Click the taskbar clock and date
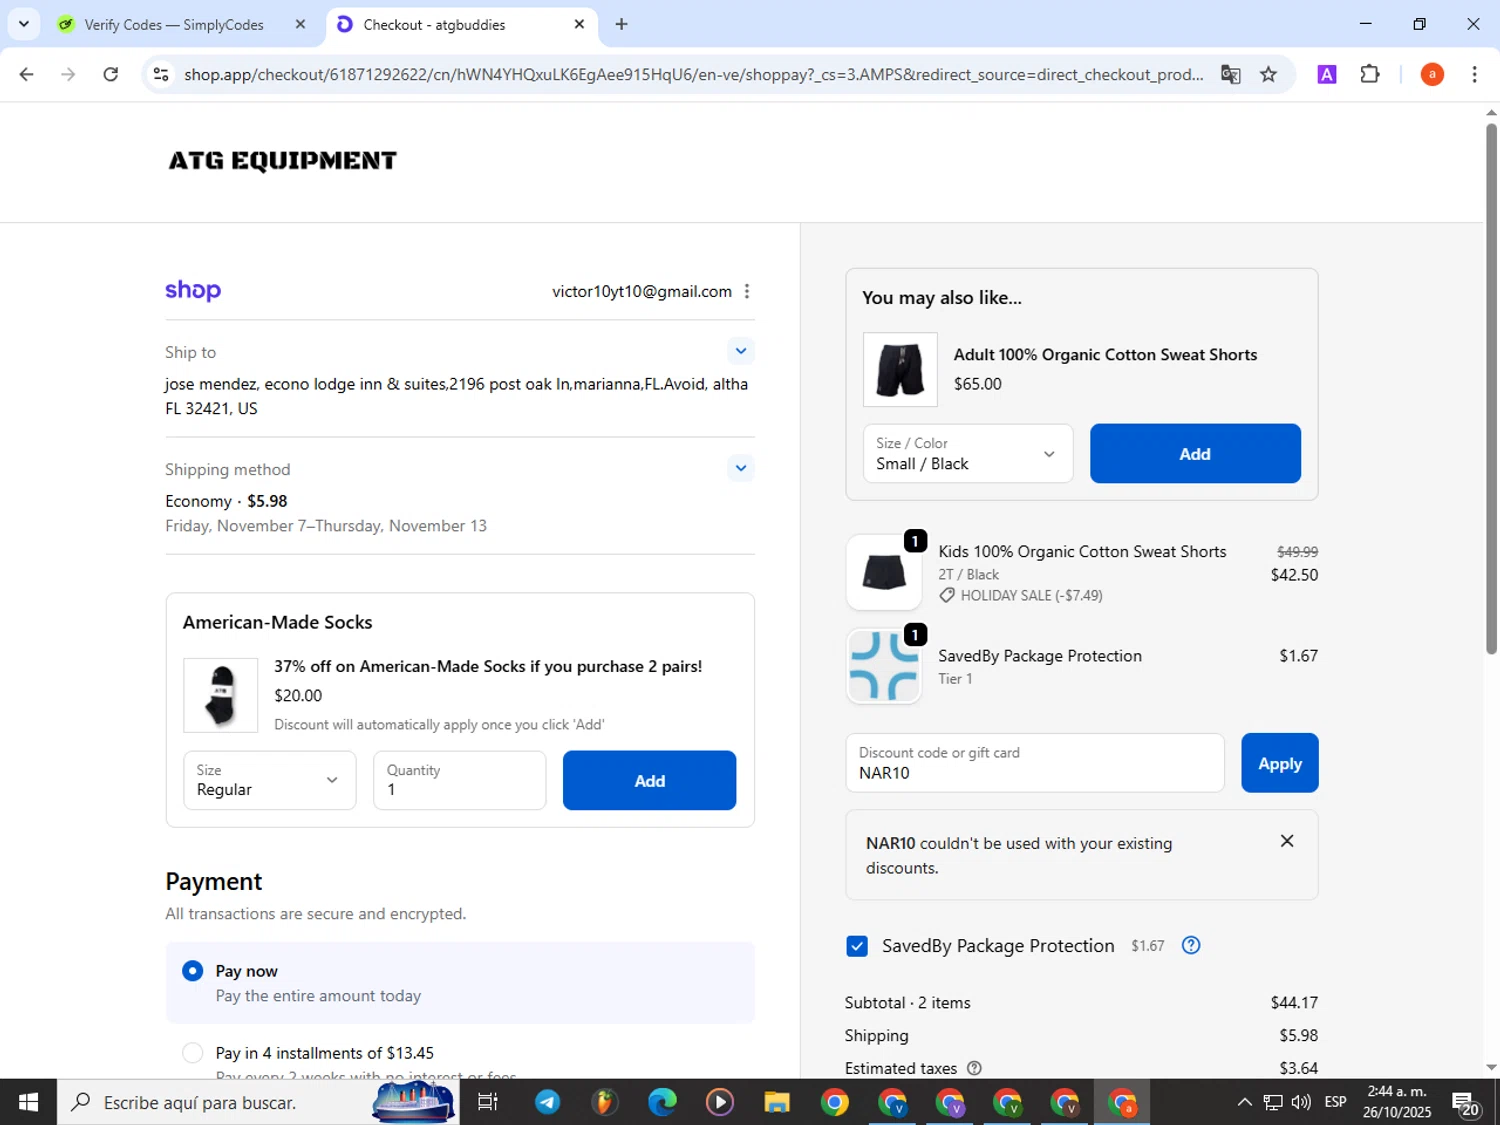 1397,1102
